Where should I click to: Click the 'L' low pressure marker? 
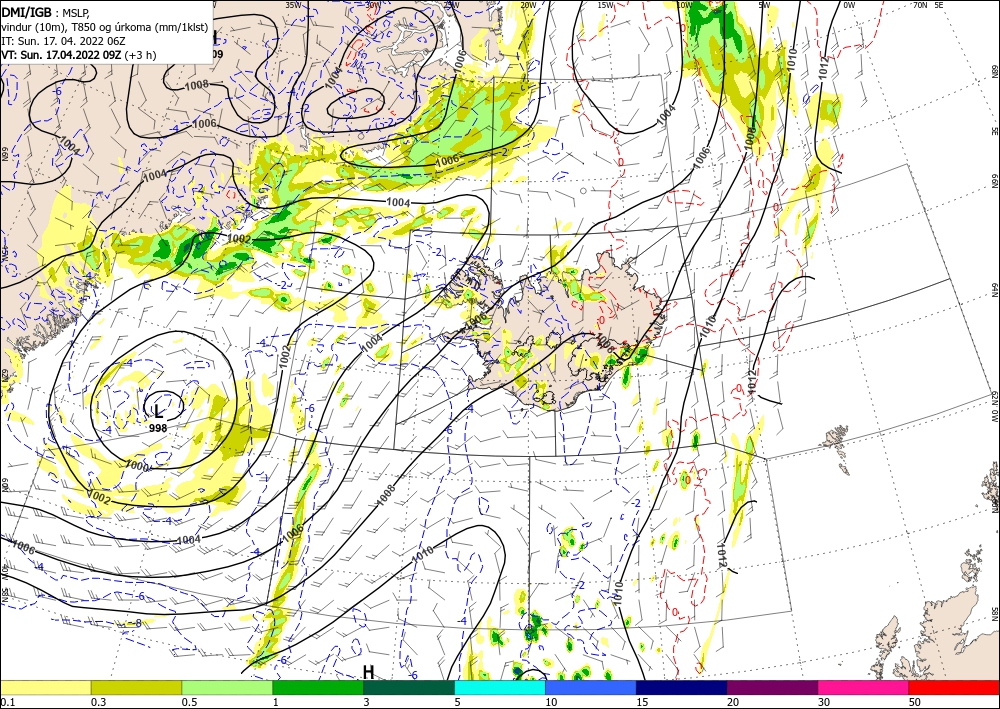[159, 412]
